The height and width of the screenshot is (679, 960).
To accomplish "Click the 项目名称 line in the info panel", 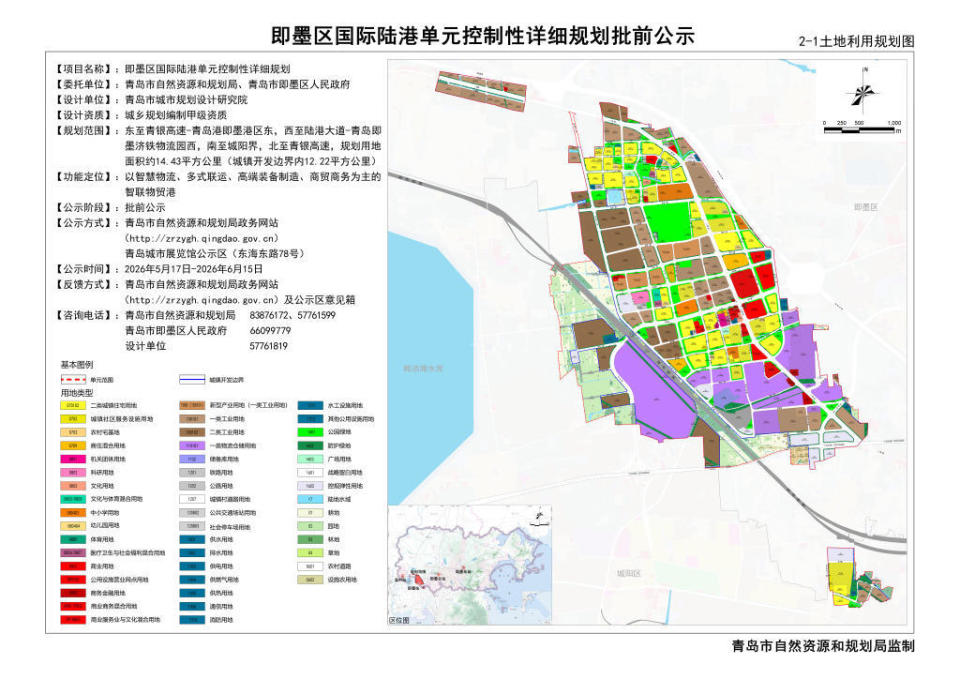I will click(x=173, y=69).
